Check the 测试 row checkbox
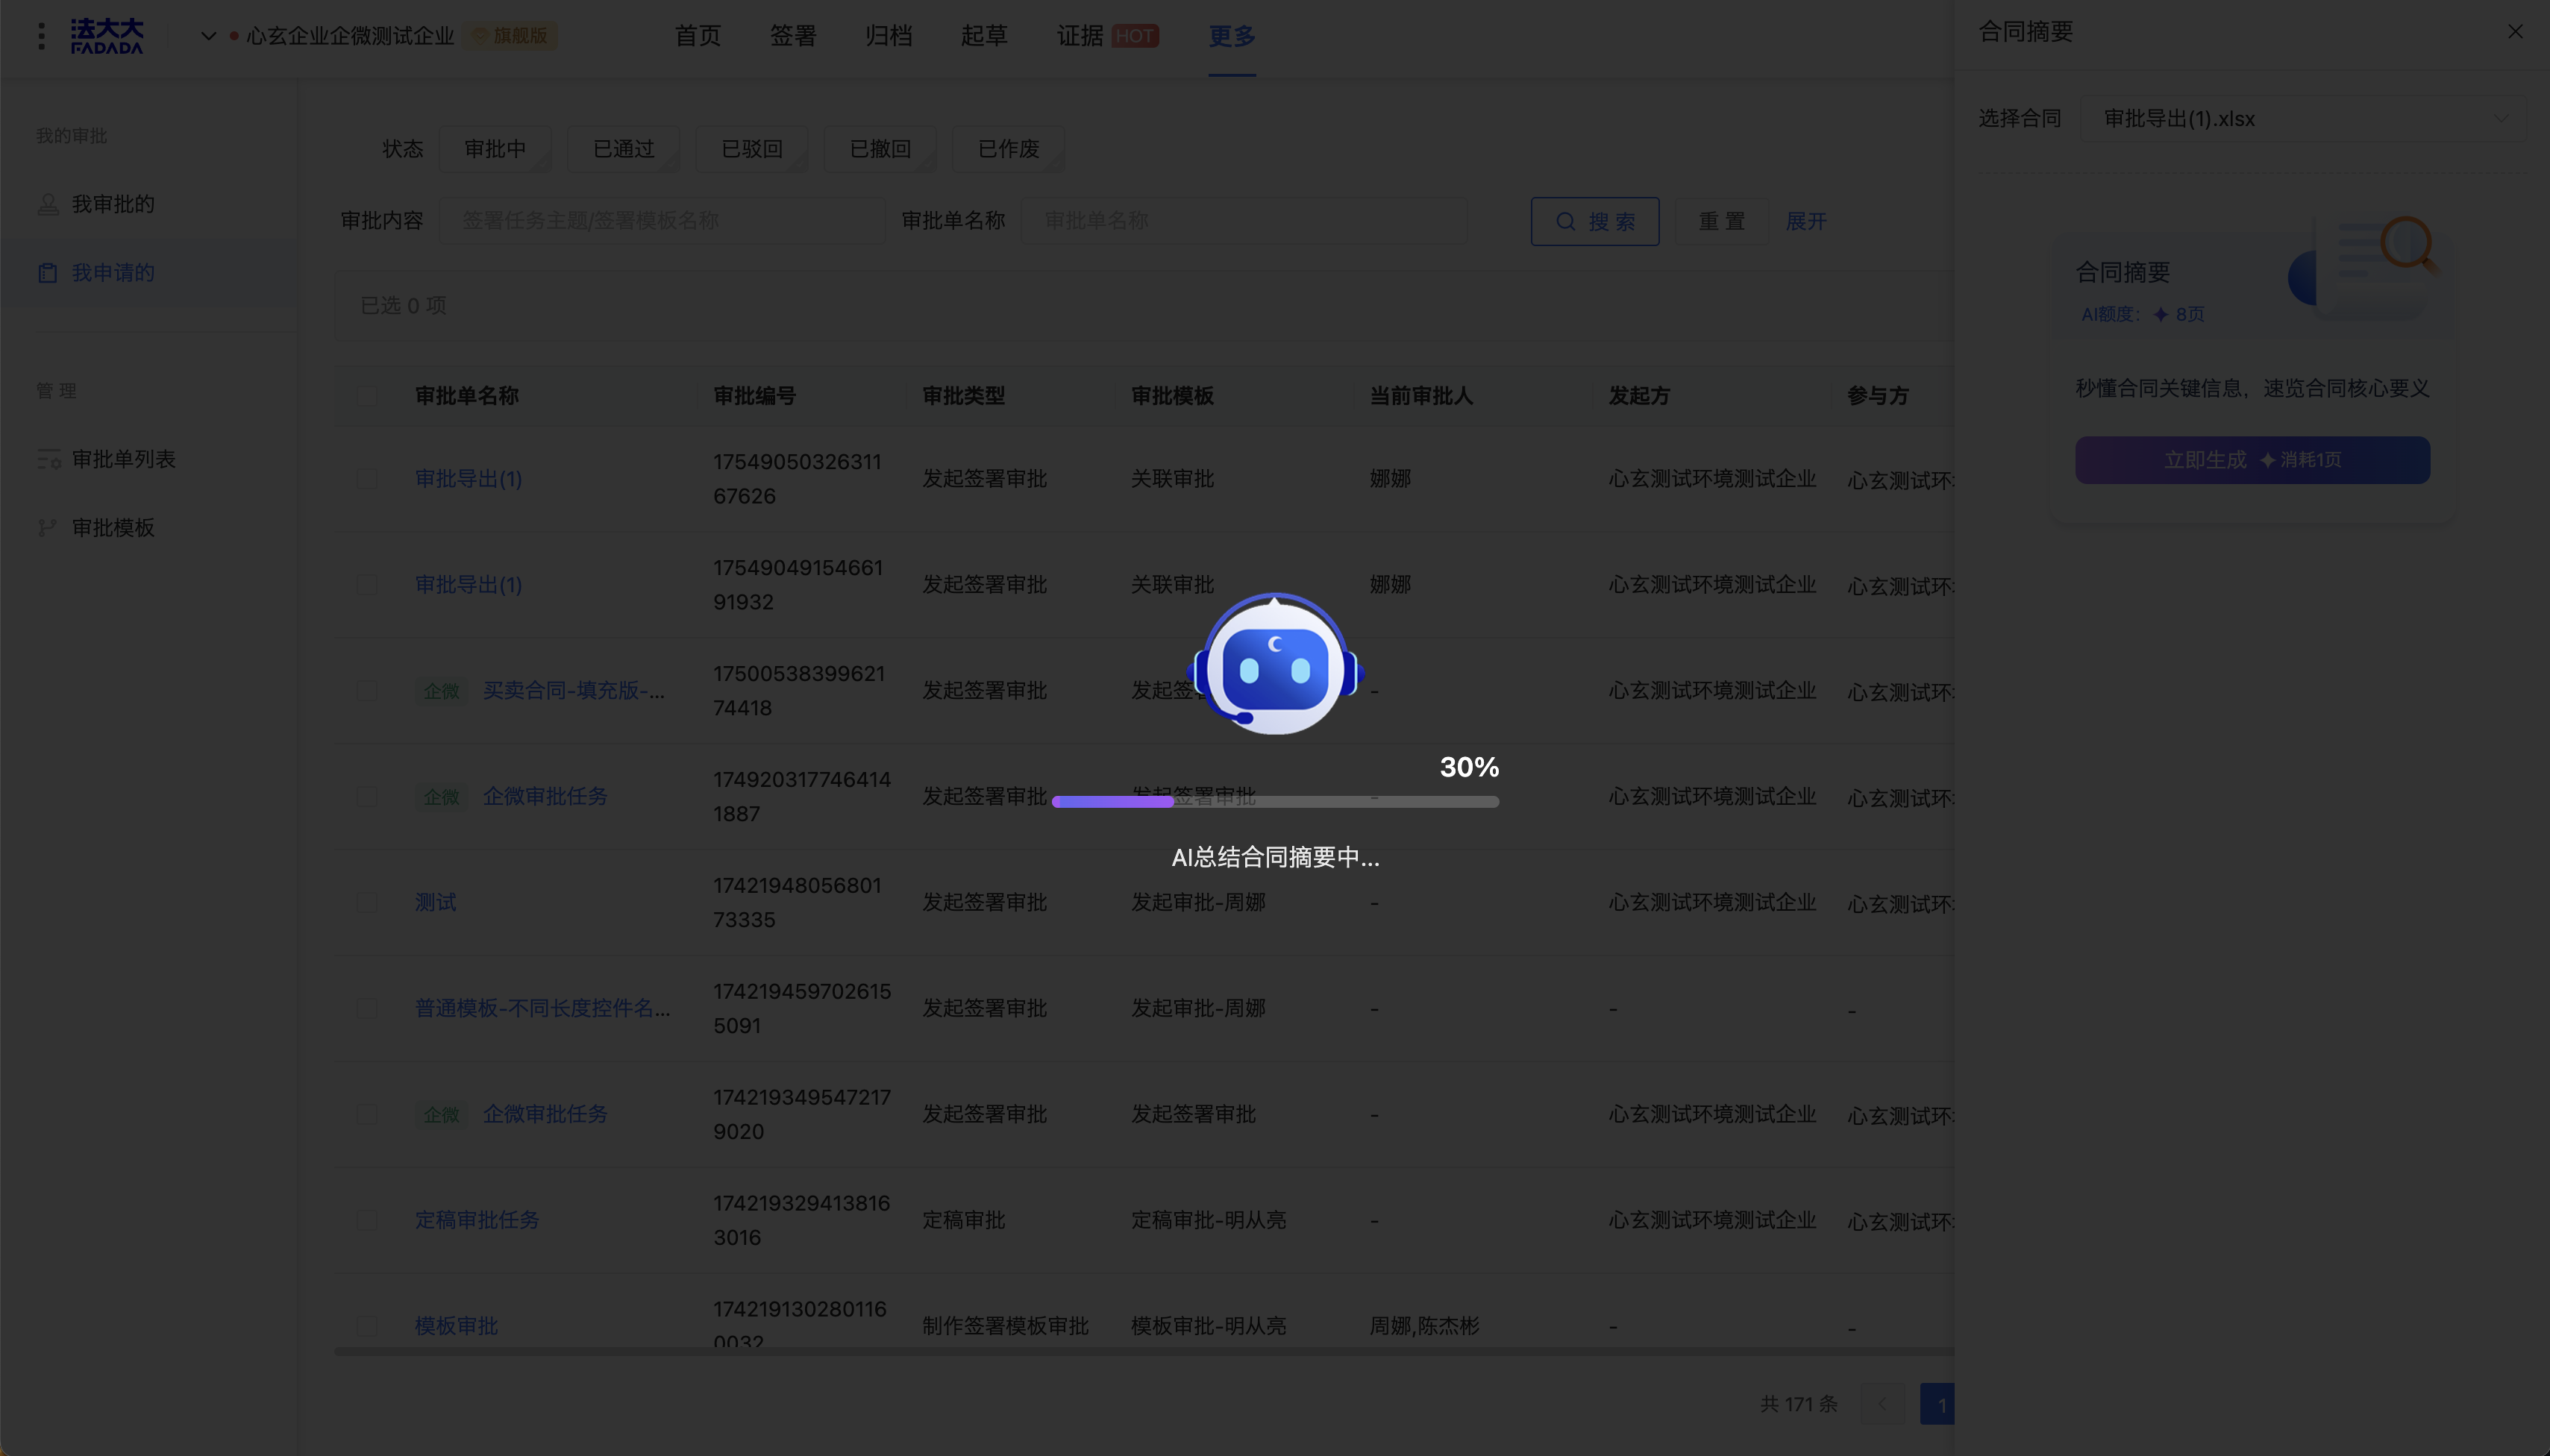Image resolution: width=2550 pixels, height=1456 pixels. pos(367,903)
